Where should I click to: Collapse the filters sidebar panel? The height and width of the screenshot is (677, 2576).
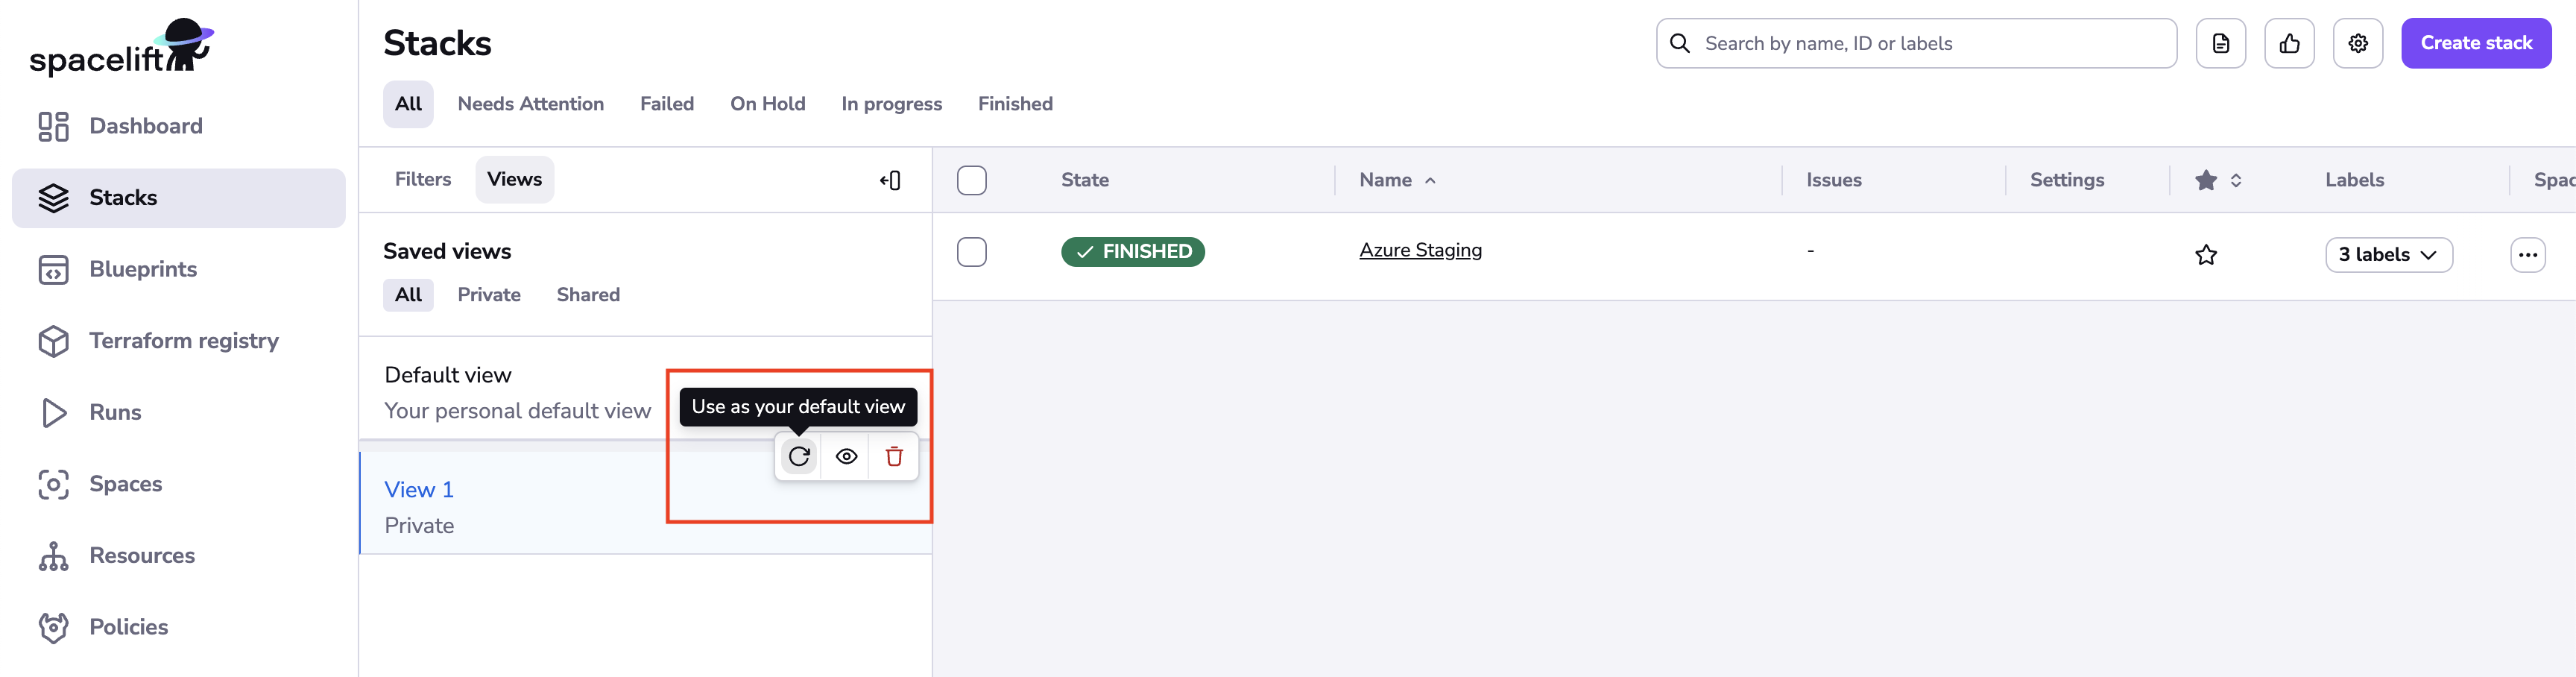pos(890,180)
